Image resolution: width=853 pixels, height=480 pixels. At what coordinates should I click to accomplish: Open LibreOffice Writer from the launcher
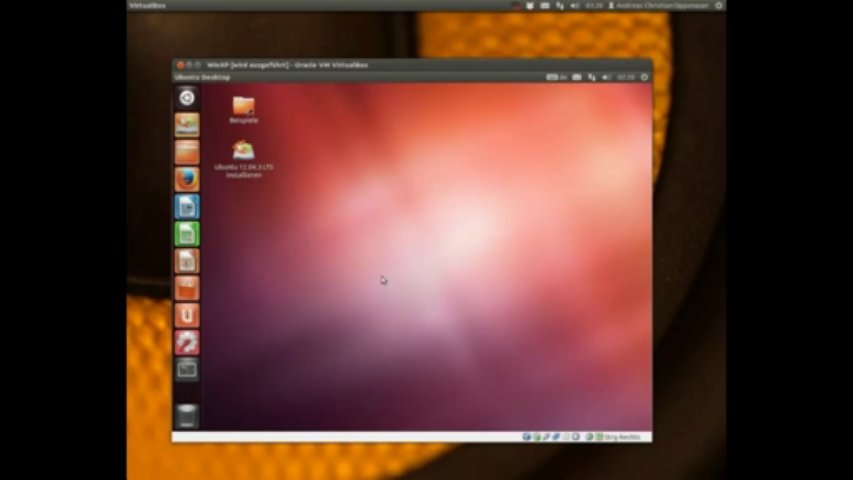tap(187, 206)
